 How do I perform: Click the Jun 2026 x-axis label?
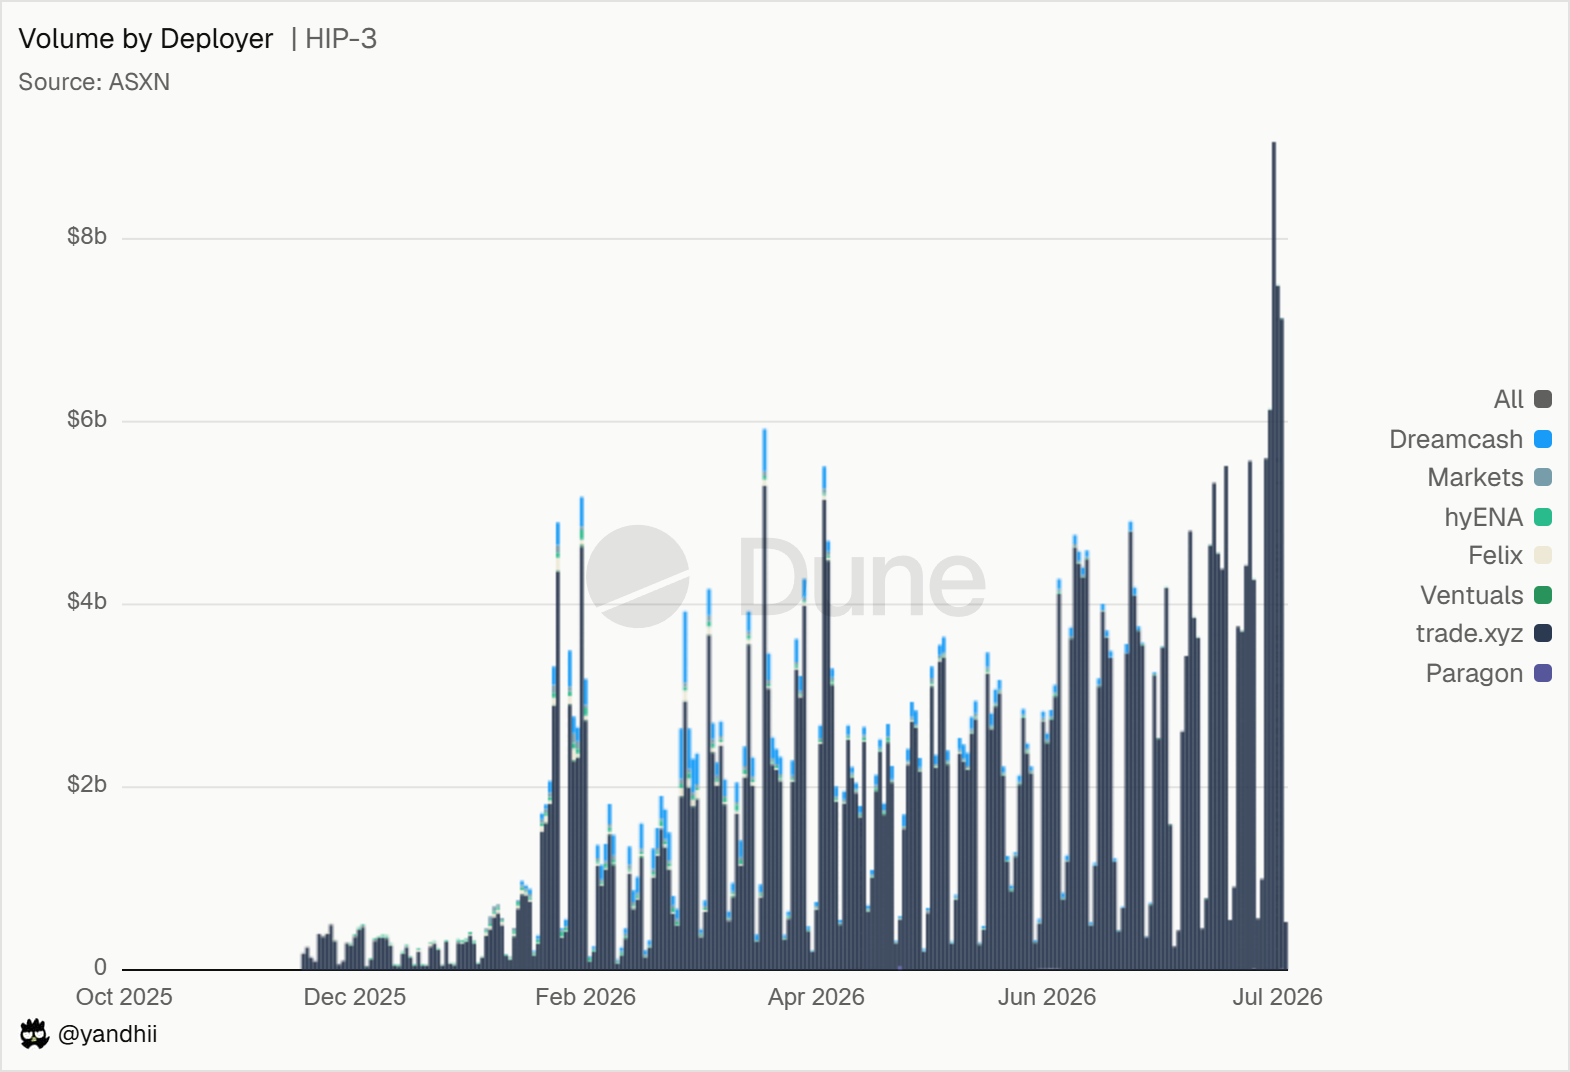1047,997
